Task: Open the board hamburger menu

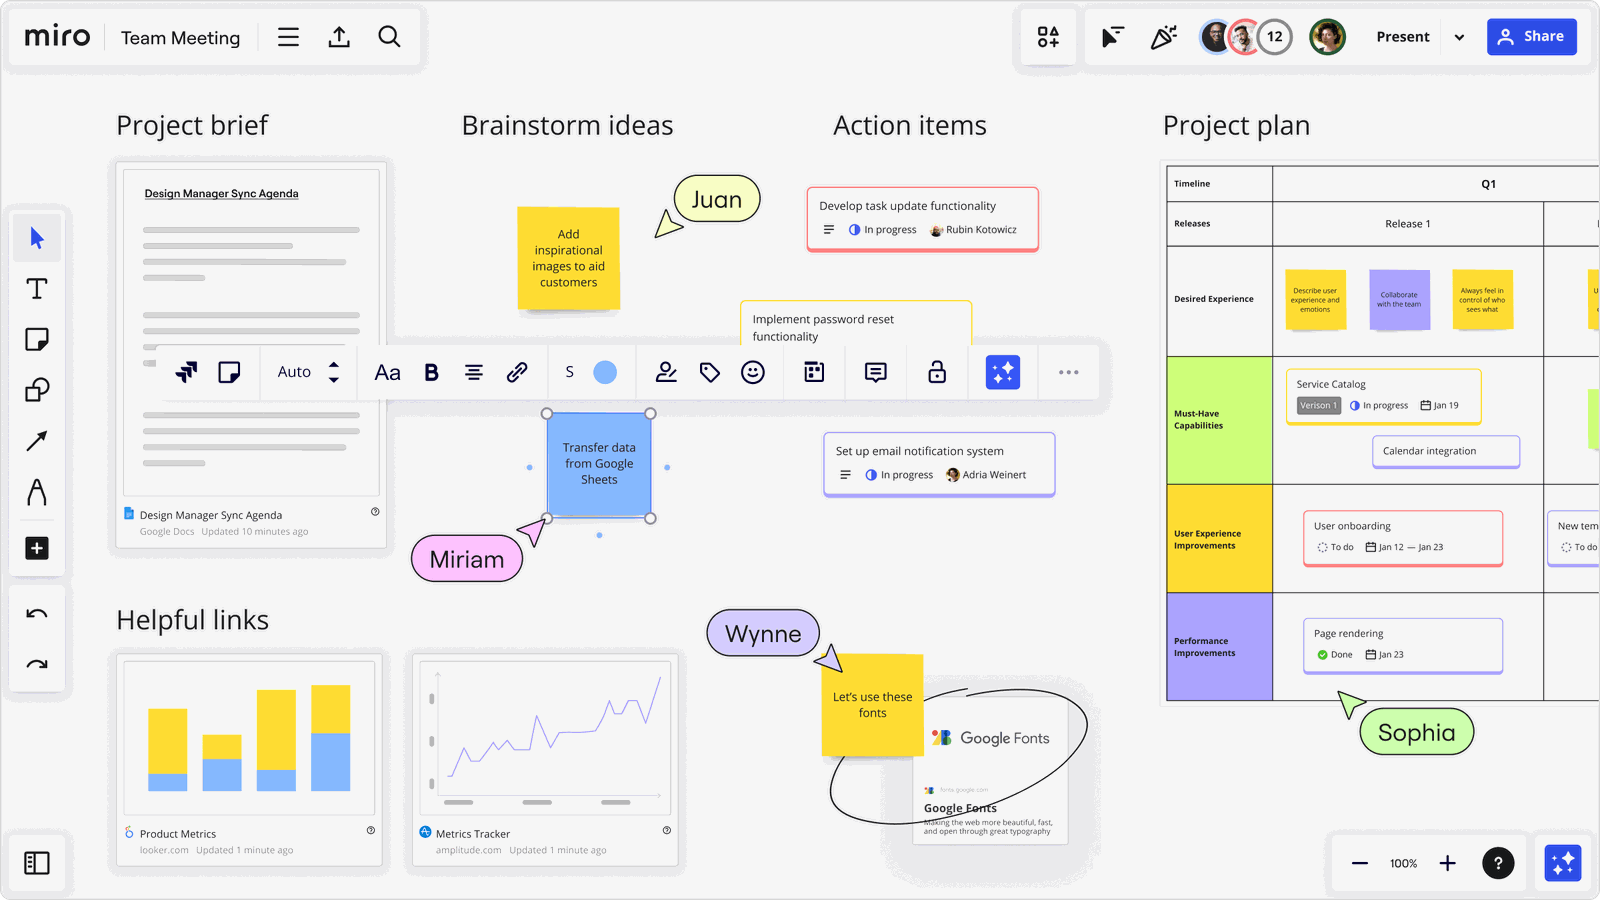Action: [x=288, y=37]
